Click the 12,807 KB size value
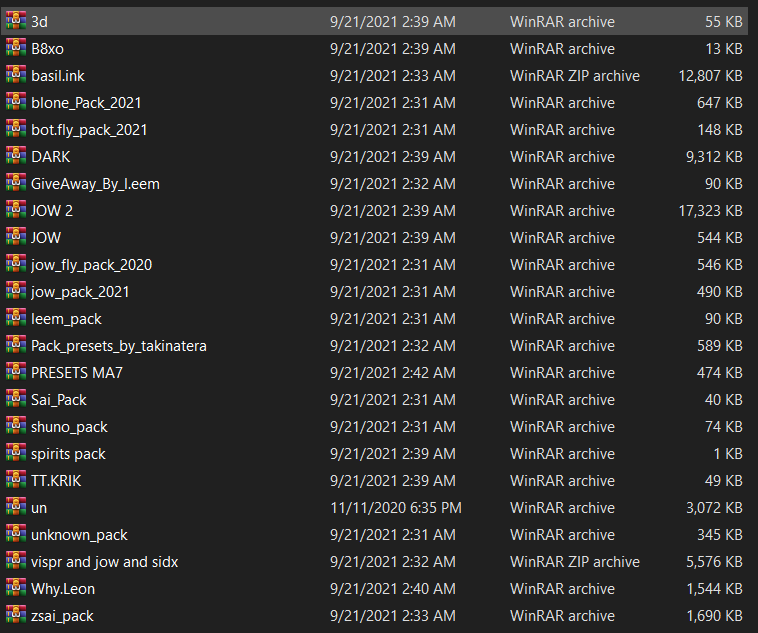 [711, 76]
